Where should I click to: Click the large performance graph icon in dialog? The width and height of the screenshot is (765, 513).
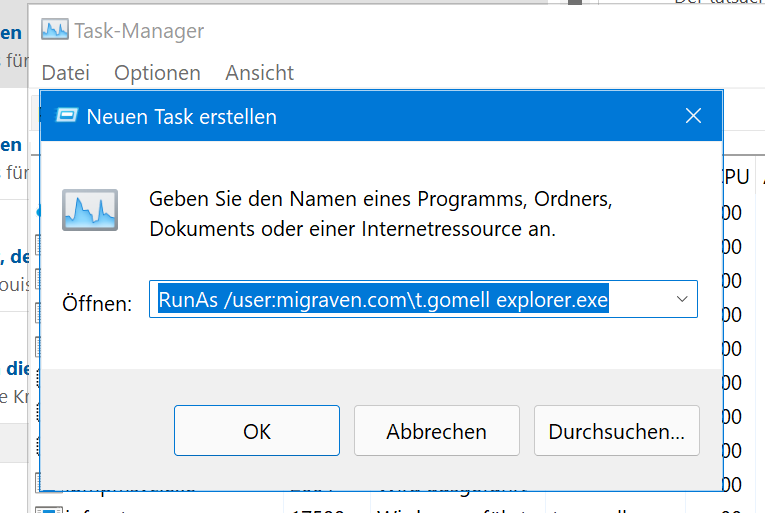(90, 210)
